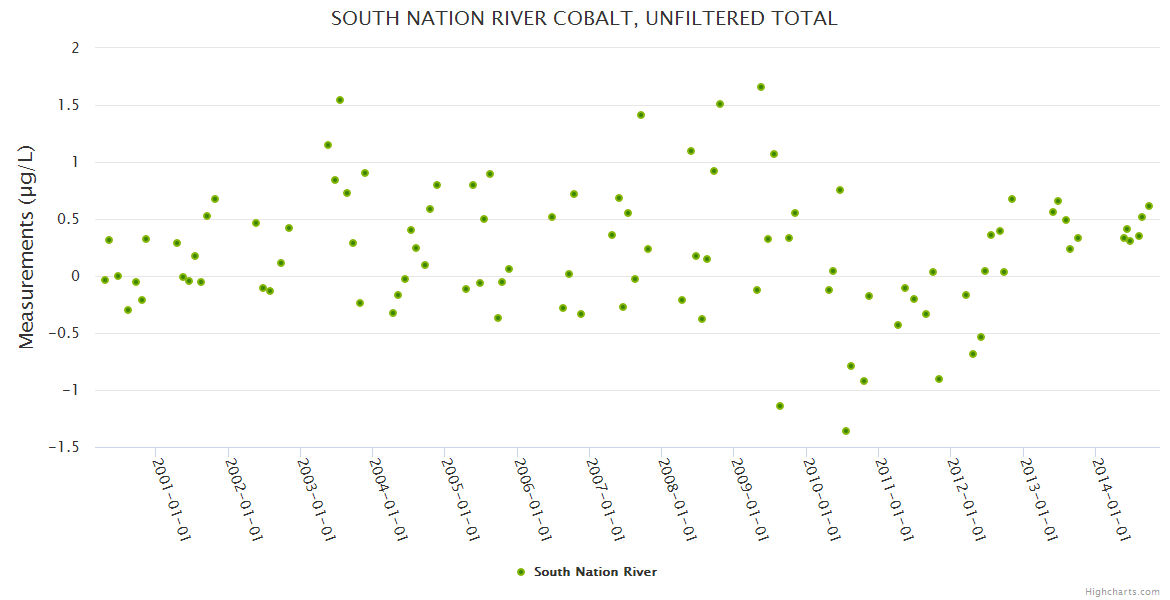Click the y-axis label 0
The image size is (1170, 600).
(74, 276)
